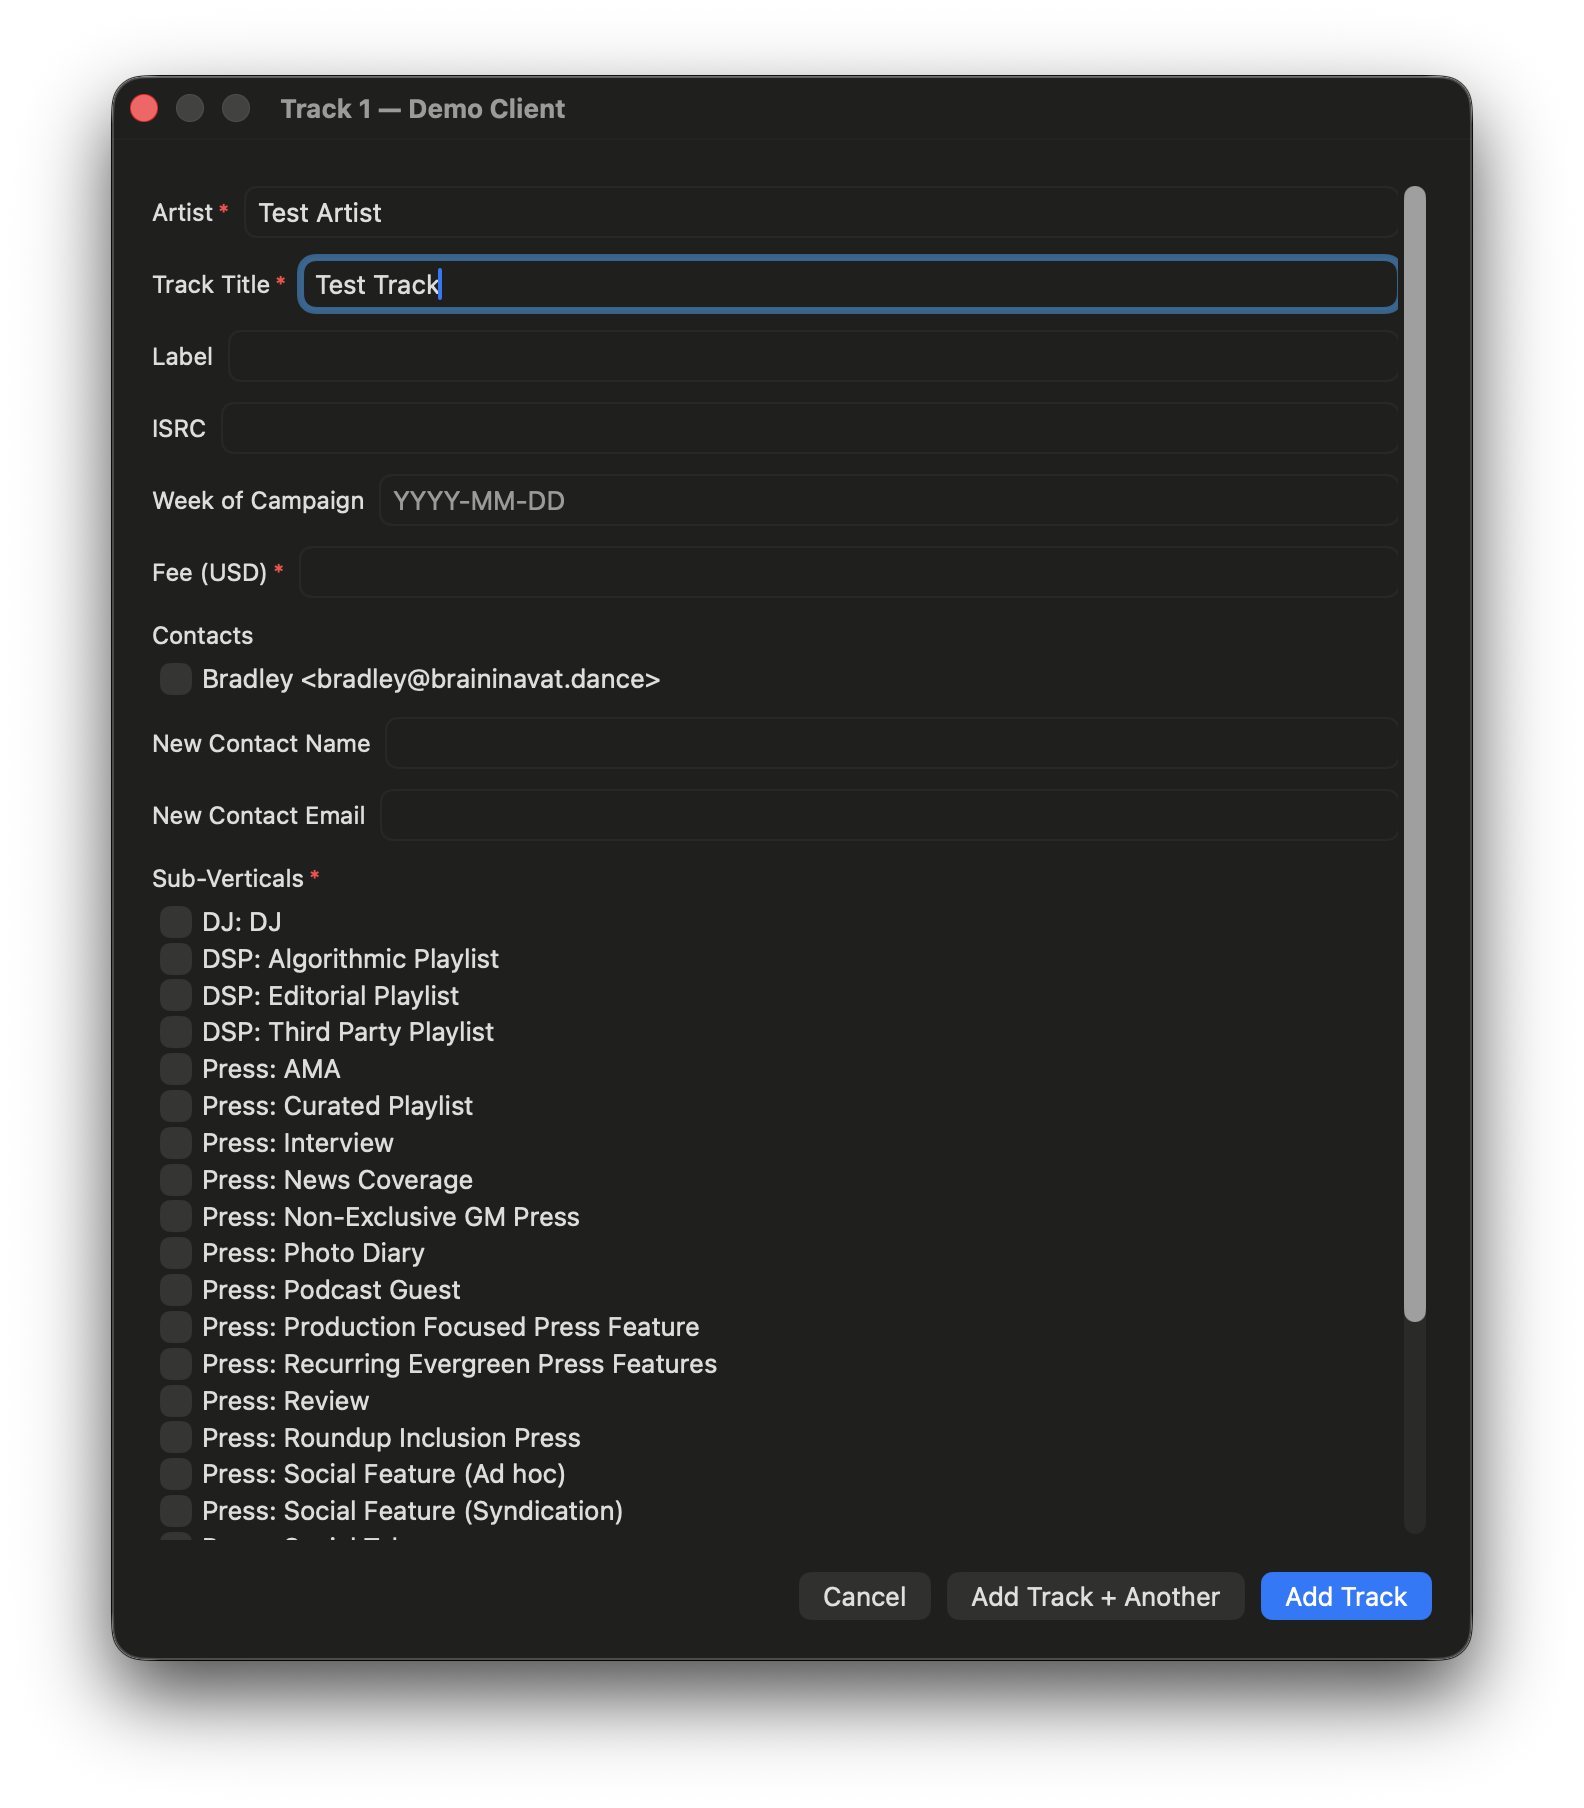The width and height of the screenshot is (1584, 1808).
Task: Select DSP: Third Party Playlist checkbox
Action: point(176,1032)
